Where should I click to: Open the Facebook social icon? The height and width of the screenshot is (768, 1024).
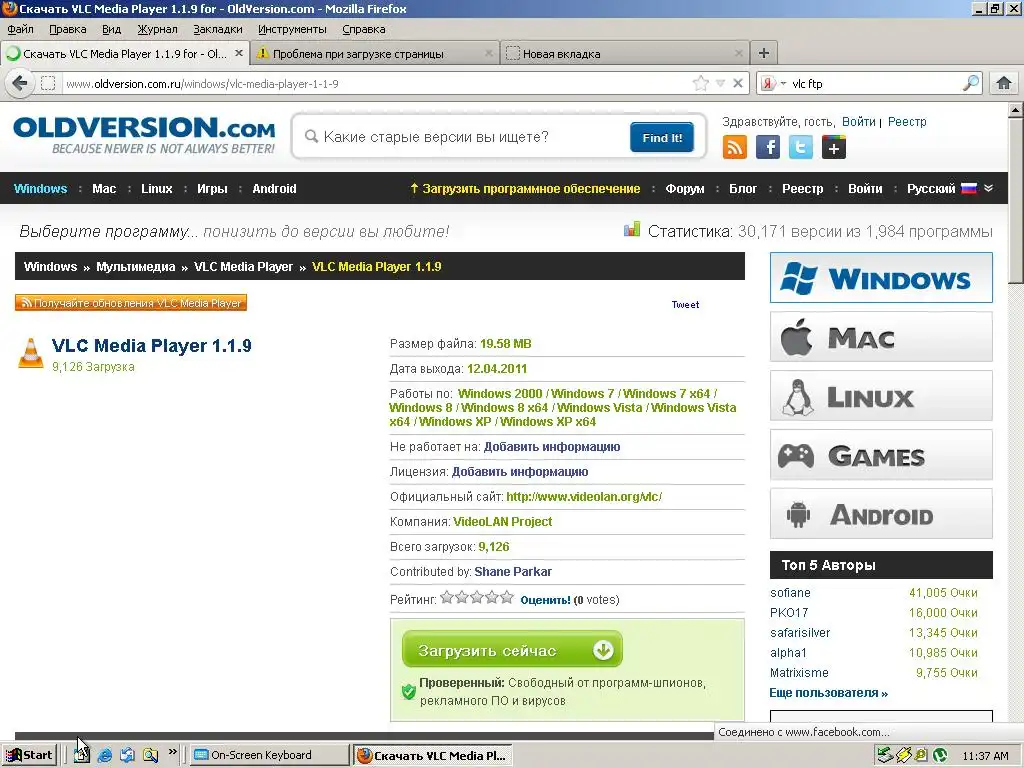click(x=768, y=147)
